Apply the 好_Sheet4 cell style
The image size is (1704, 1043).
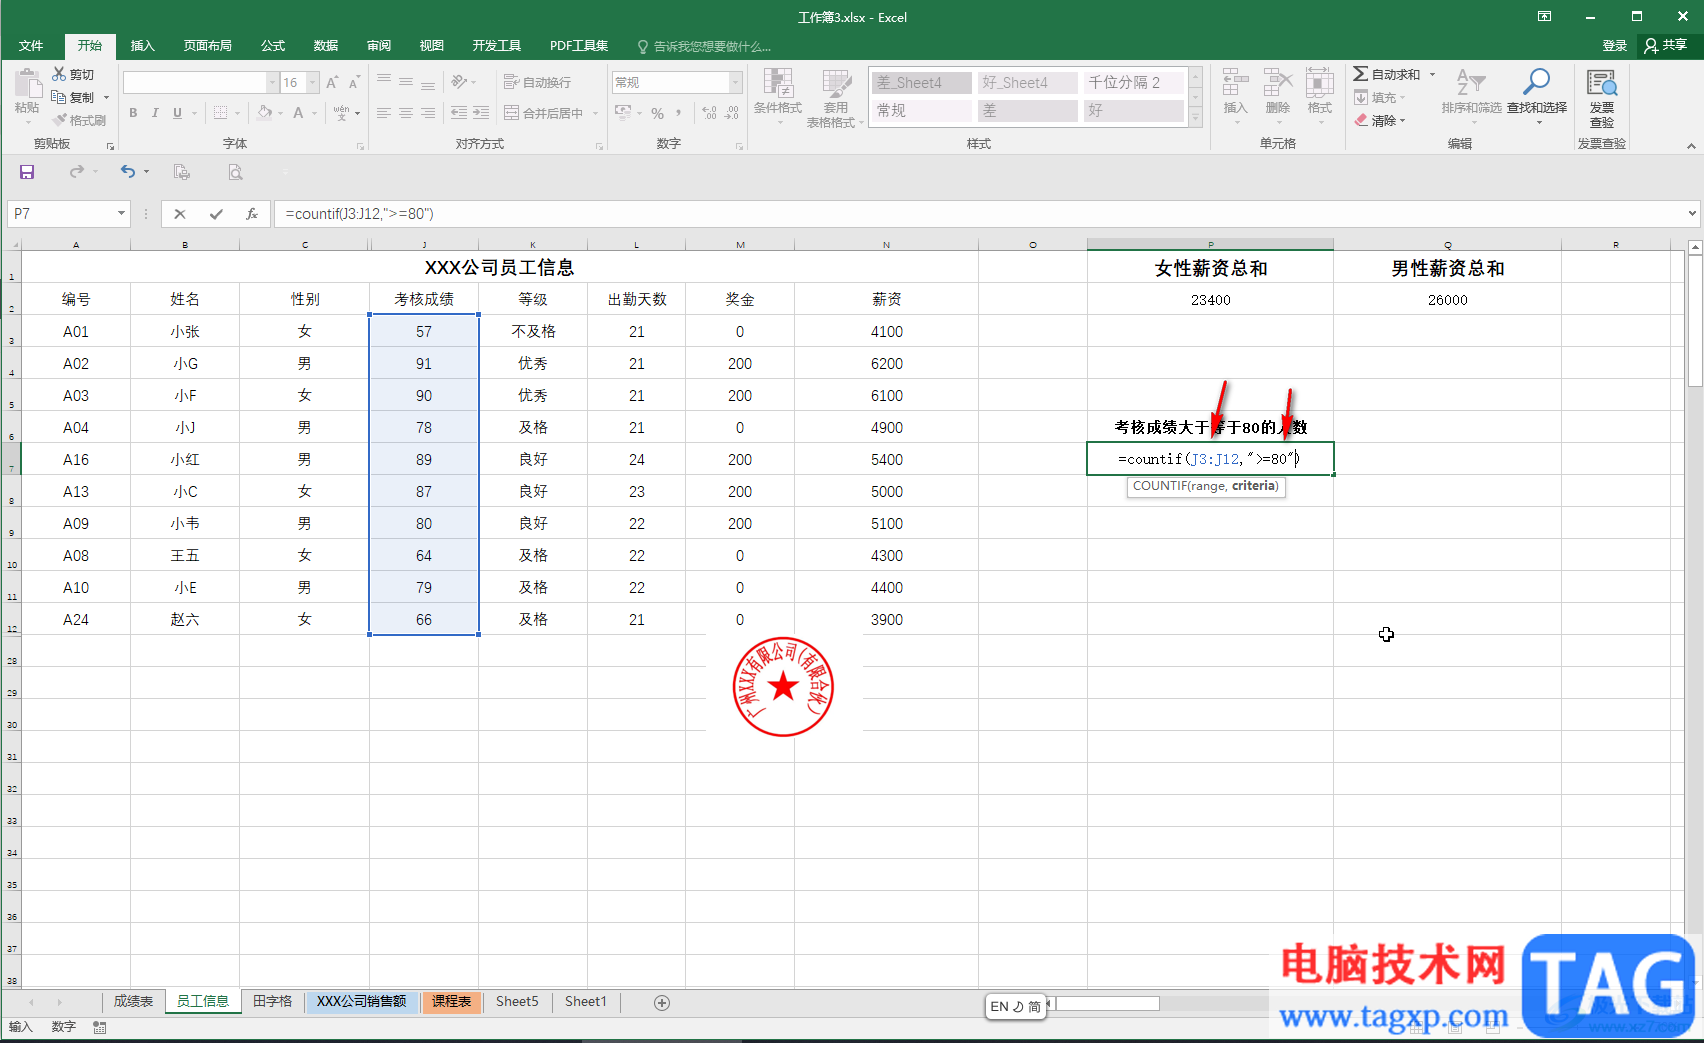click(1028, 83)
